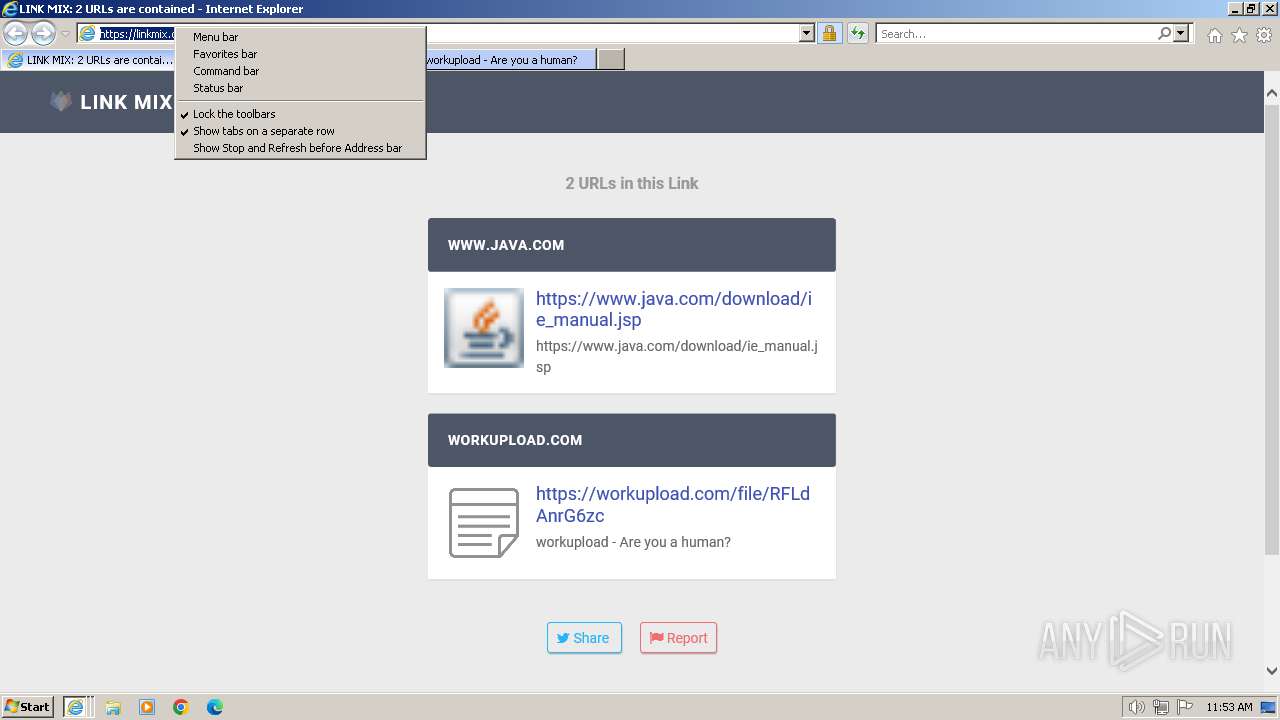This screenshot has width=1280, height=720.
Task: Click the green Refresh page icon
Action: point(858,34)
